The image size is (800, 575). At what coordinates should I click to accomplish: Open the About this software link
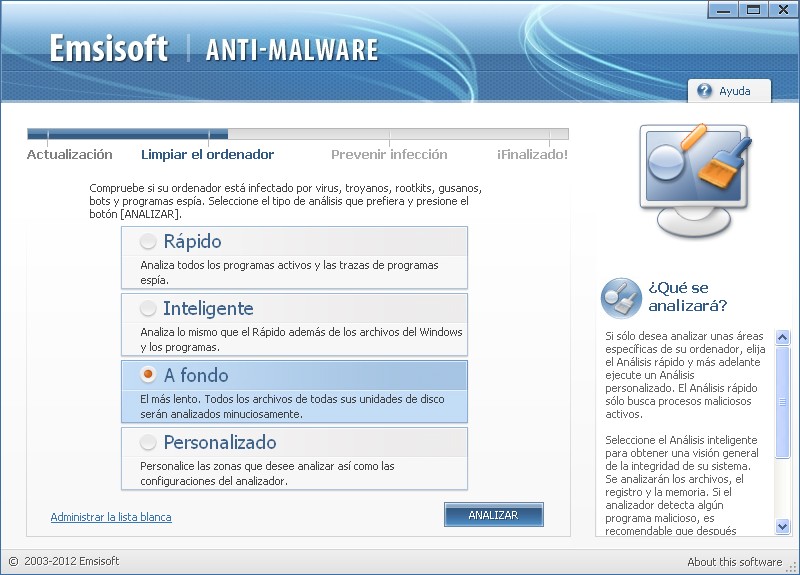click(x=734, y=562)
